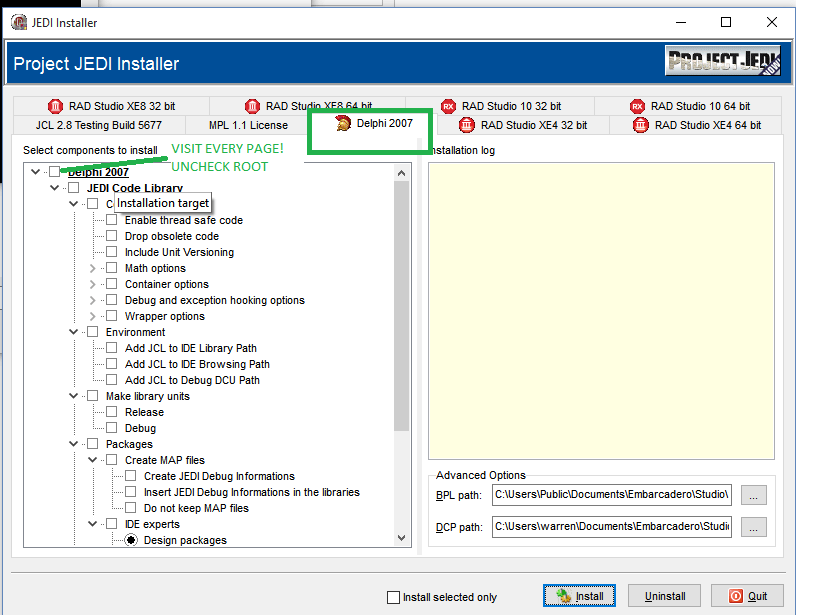Check the Packages node checkbox
Image resolution: width=814 pixels, height=615 pixels.
click(92, 444)
